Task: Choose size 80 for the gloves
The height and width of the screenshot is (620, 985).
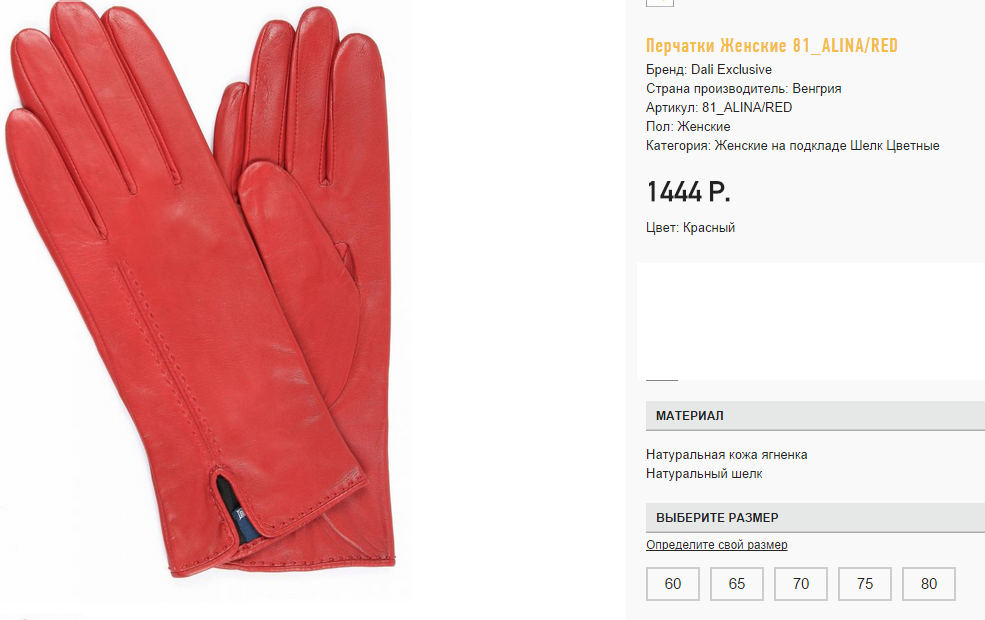Action: pos(929,584)
